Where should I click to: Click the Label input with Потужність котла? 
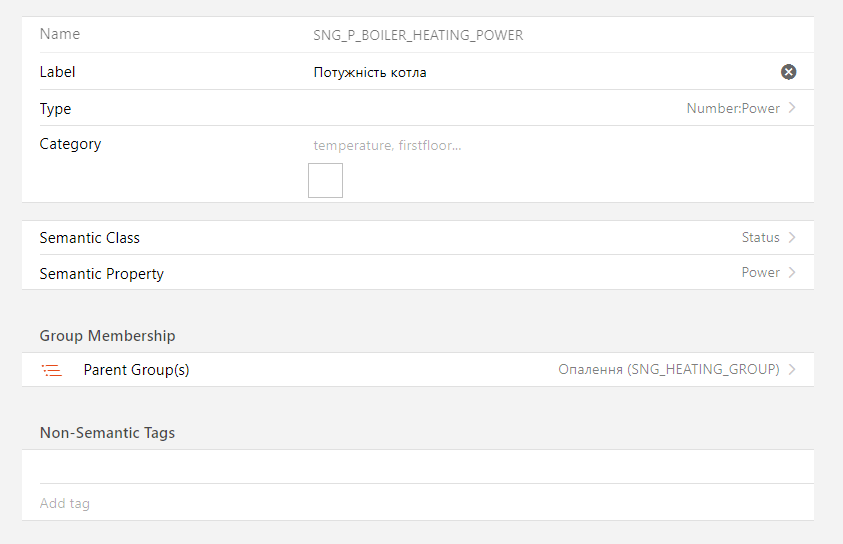pyautogui.click(x=540, y=72)
